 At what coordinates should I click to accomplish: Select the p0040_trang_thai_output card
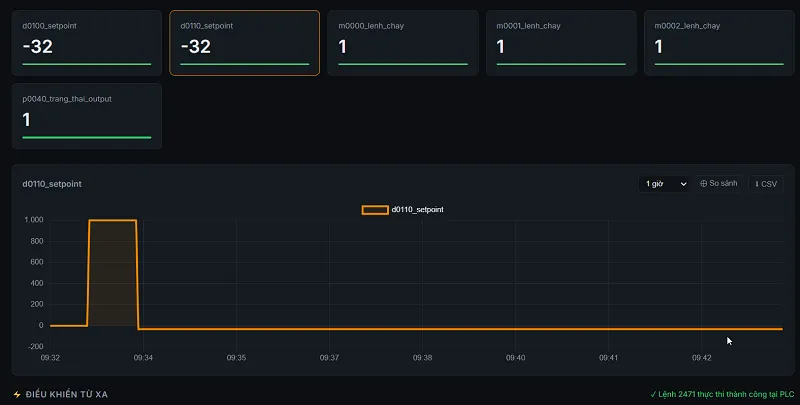click(x=87, y=116)
